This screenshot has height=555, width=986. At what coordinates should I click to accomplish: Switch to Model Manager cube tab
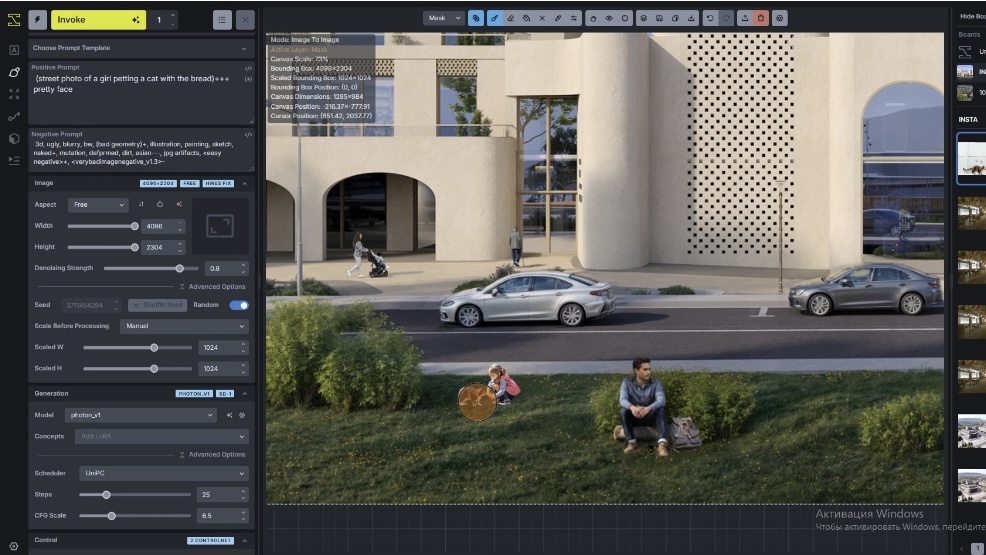14,138
